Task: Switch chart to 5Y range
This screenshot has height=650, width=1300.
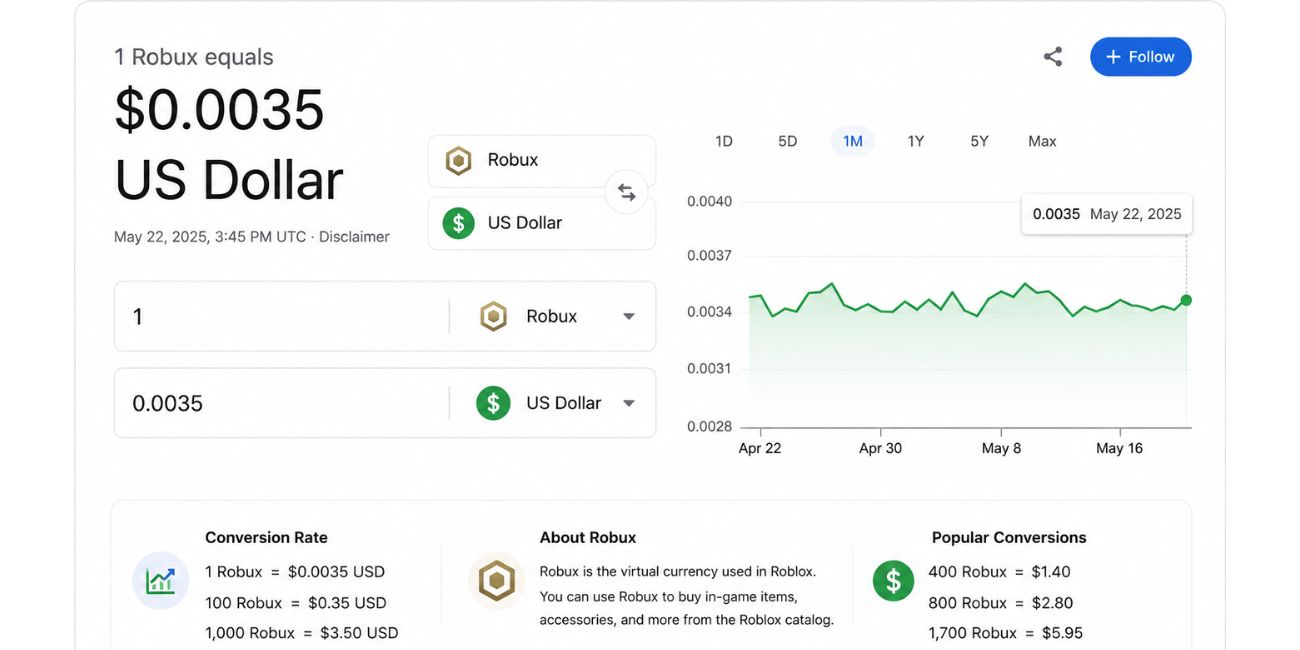Action: coord(979,141)
